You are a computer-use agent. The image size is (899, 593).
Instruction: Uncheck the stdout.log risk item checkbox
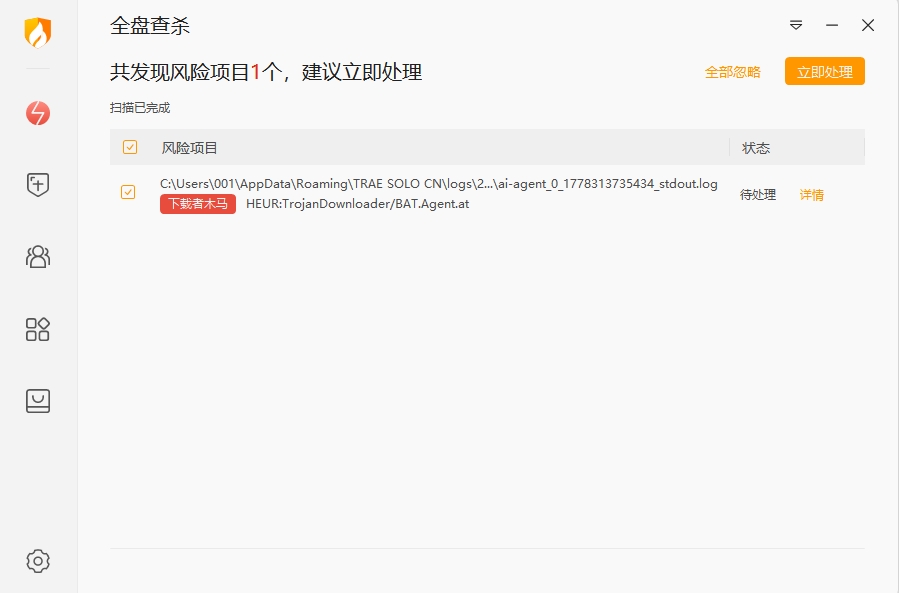coord(128,192)
